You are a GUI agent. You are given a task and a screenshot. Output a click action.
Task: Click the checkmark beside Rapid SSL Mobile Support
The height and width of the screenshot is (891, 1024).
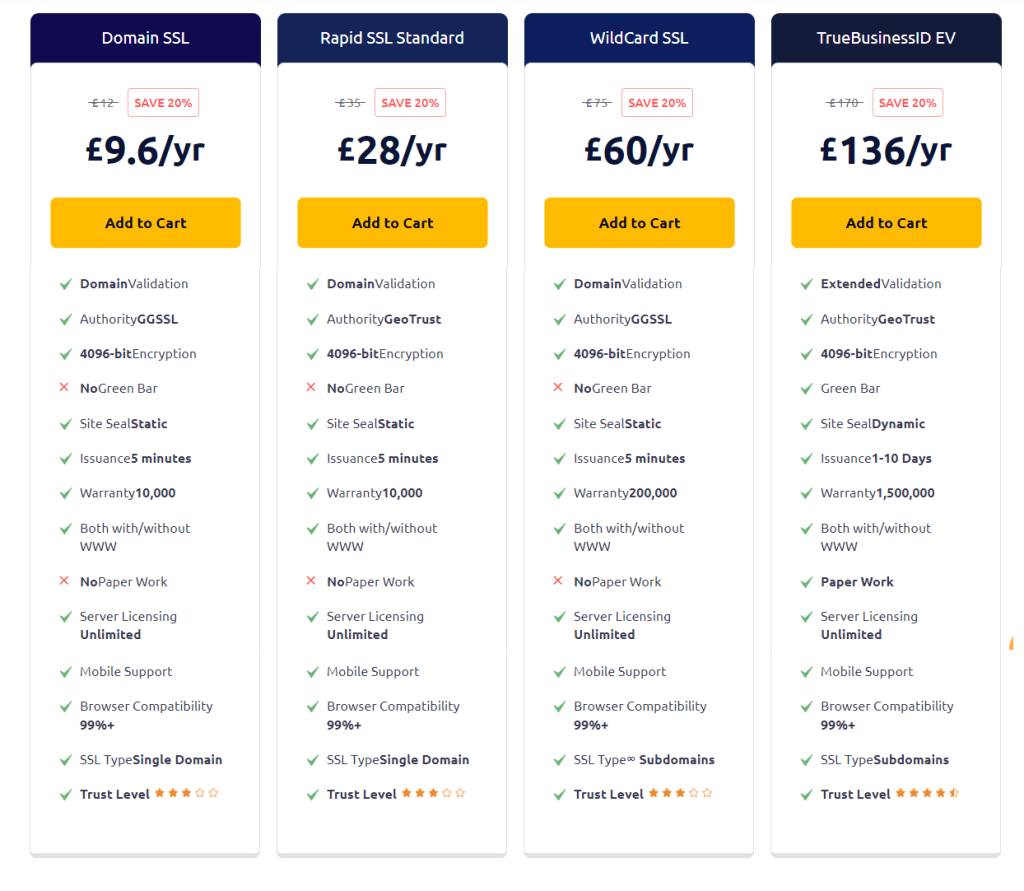click(x=313, y=672)
